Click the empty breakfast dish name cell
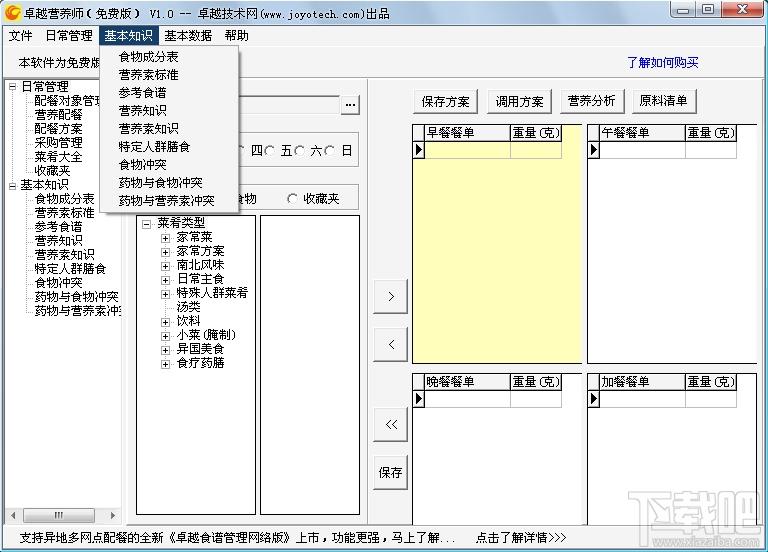This screenshot has width=768, height=552. click(x=467, y=150)
